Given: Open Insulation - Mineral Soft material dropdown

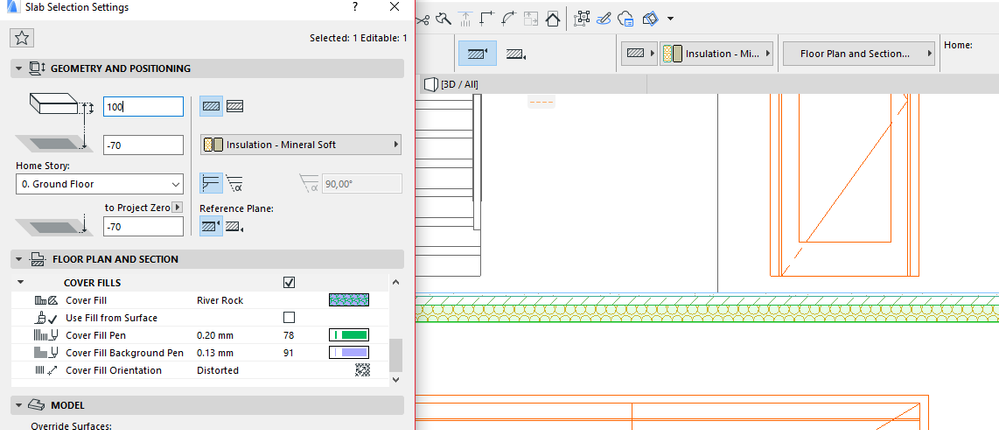Looking at the screenshot, I should [x=300, y=145].
